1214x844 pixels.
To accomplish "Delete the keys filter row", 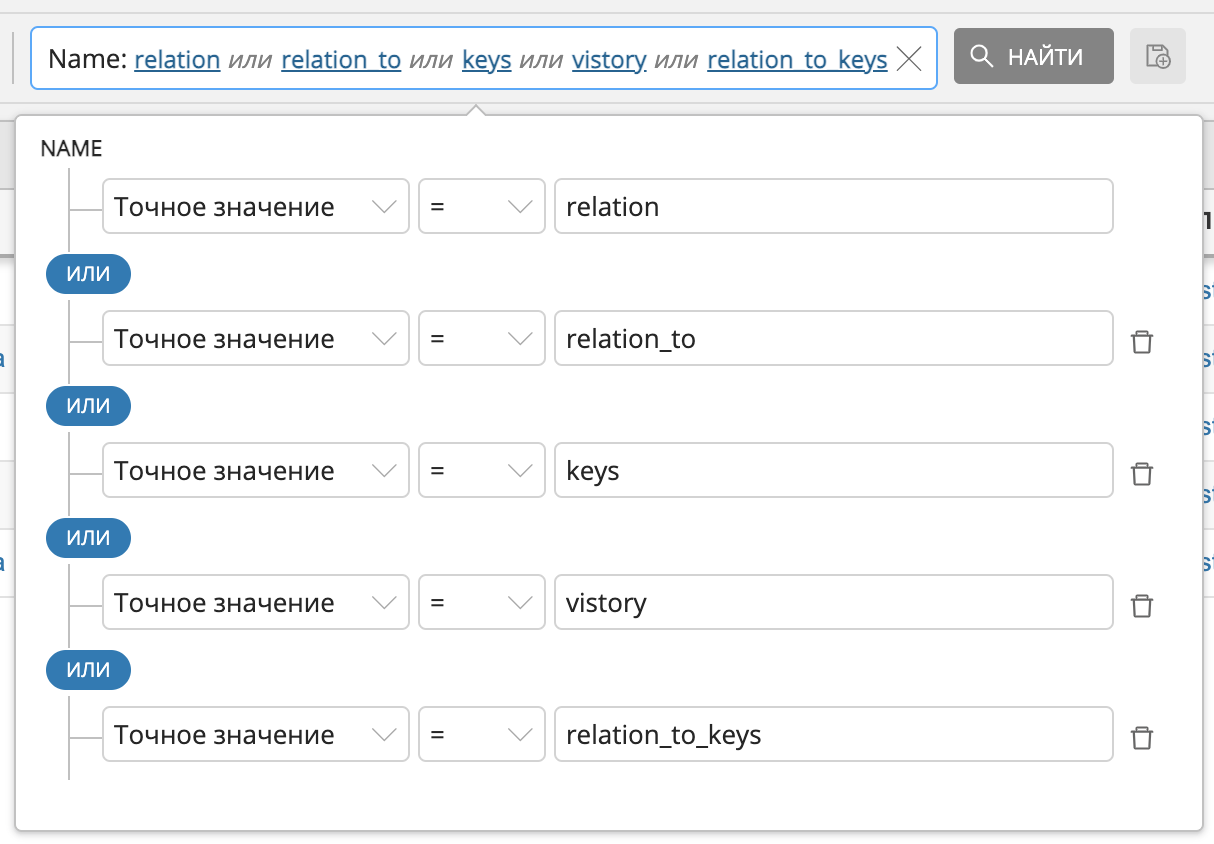I will (1141, 473).
